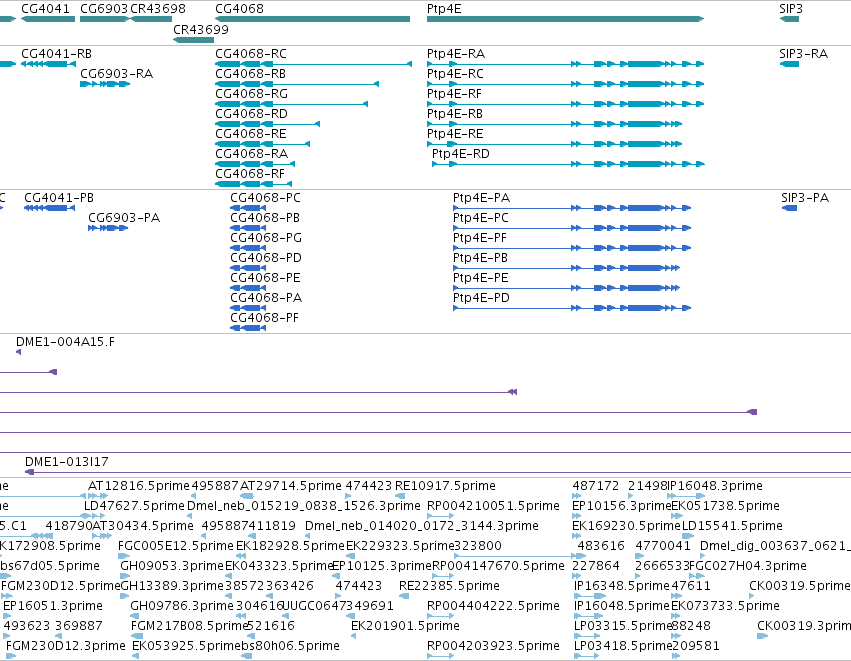Select transcript Ptp4E-RA

(x=456, y=54)
